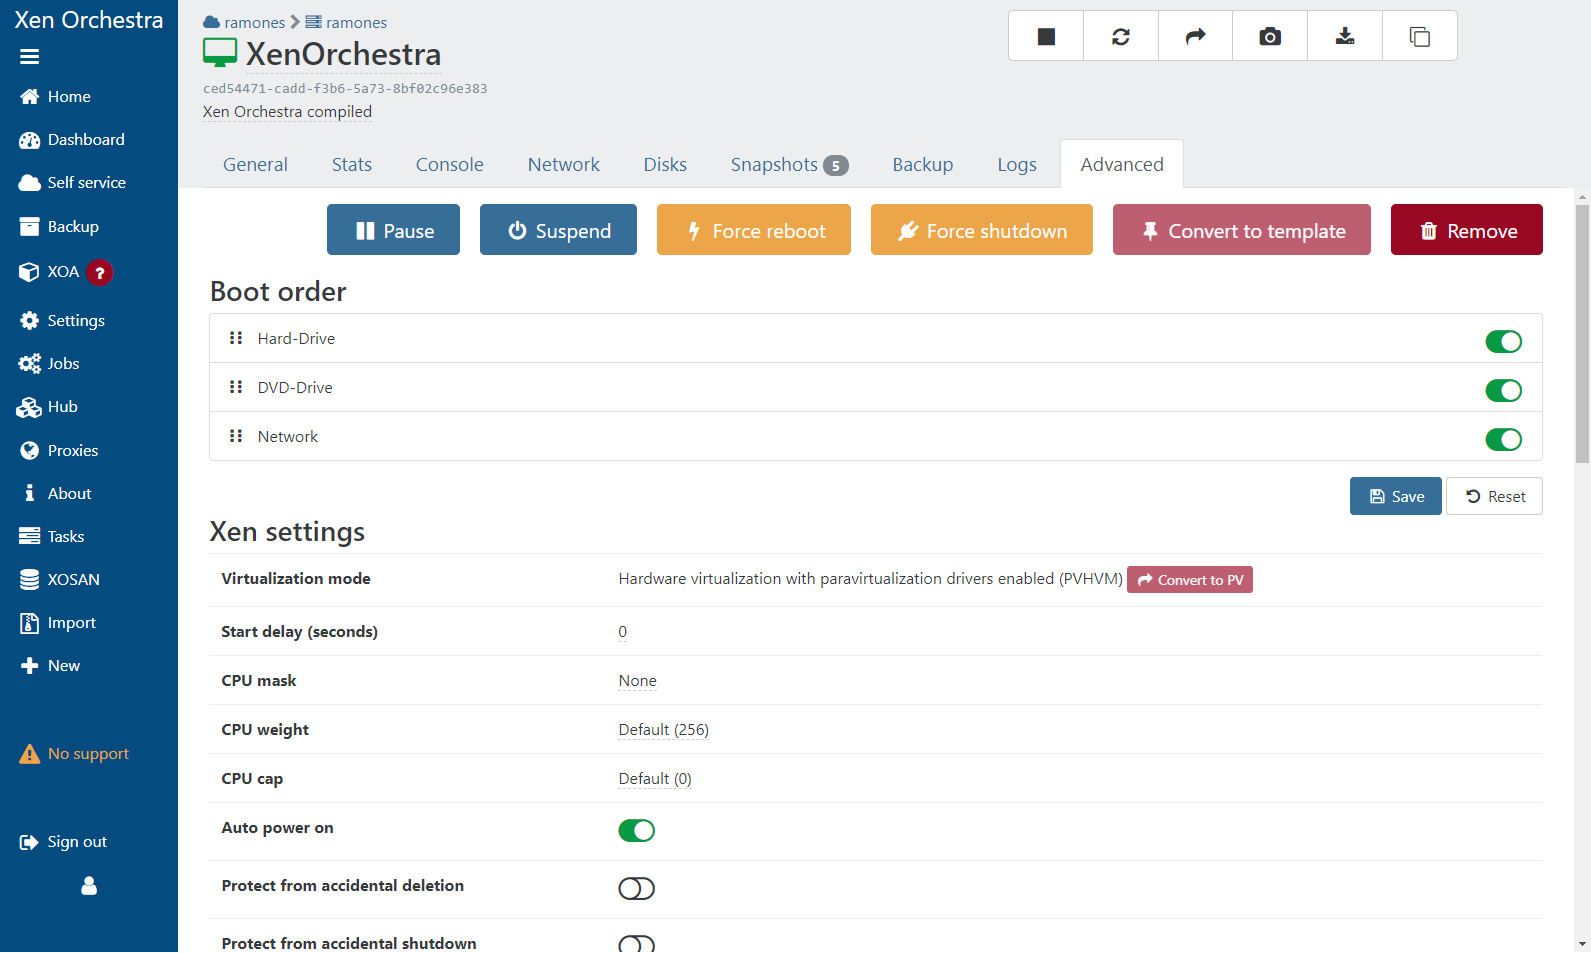Switch to the Stats tab
This screenshot has width=1591, height=953.
[352, 165]
